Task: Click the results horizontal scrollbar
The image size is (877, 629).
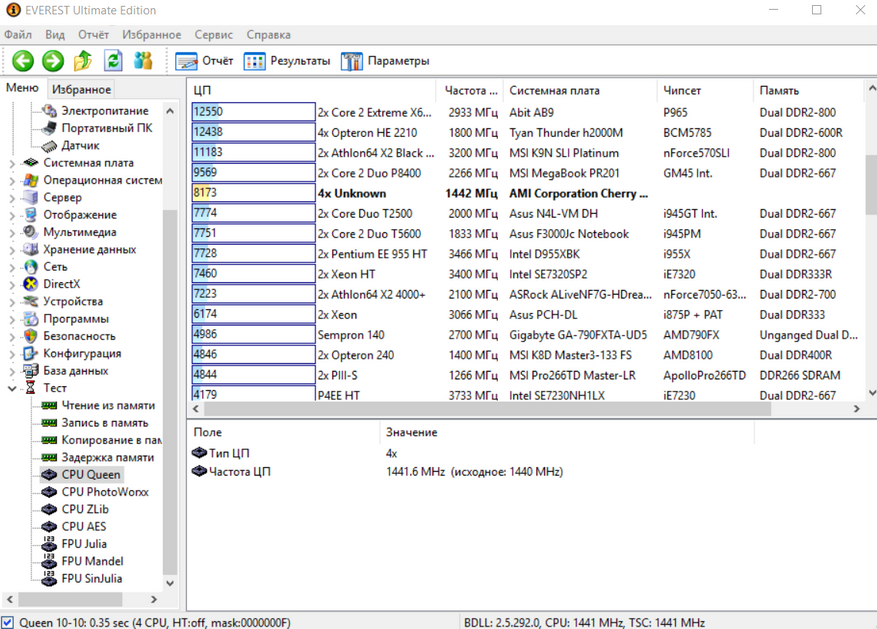Action: tap(480, 409)
